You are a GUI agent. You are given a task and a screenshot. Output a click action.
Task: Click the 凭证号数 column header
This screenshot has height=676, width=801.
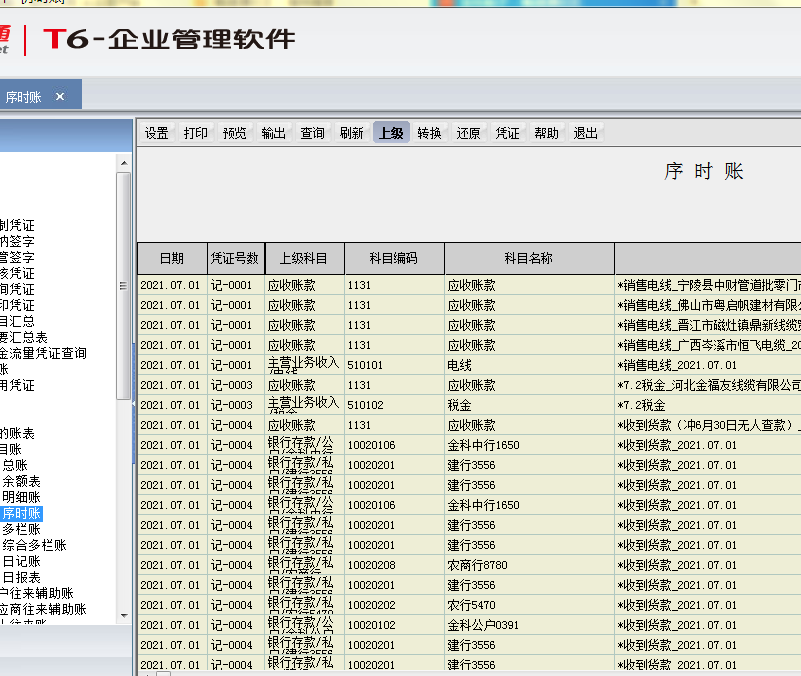[235, 259]
